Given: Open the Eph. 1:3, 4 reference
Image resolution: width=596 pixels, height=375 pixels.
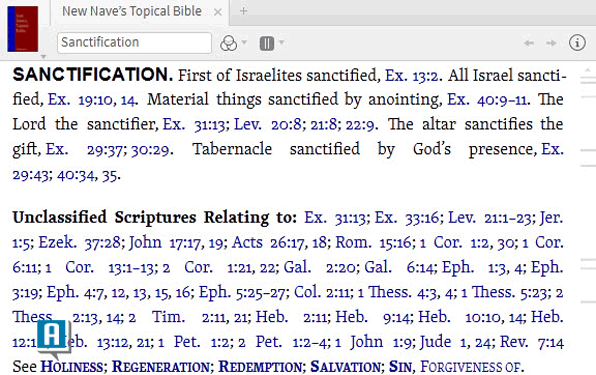Looking at the screenshot, I should (482, 267).
